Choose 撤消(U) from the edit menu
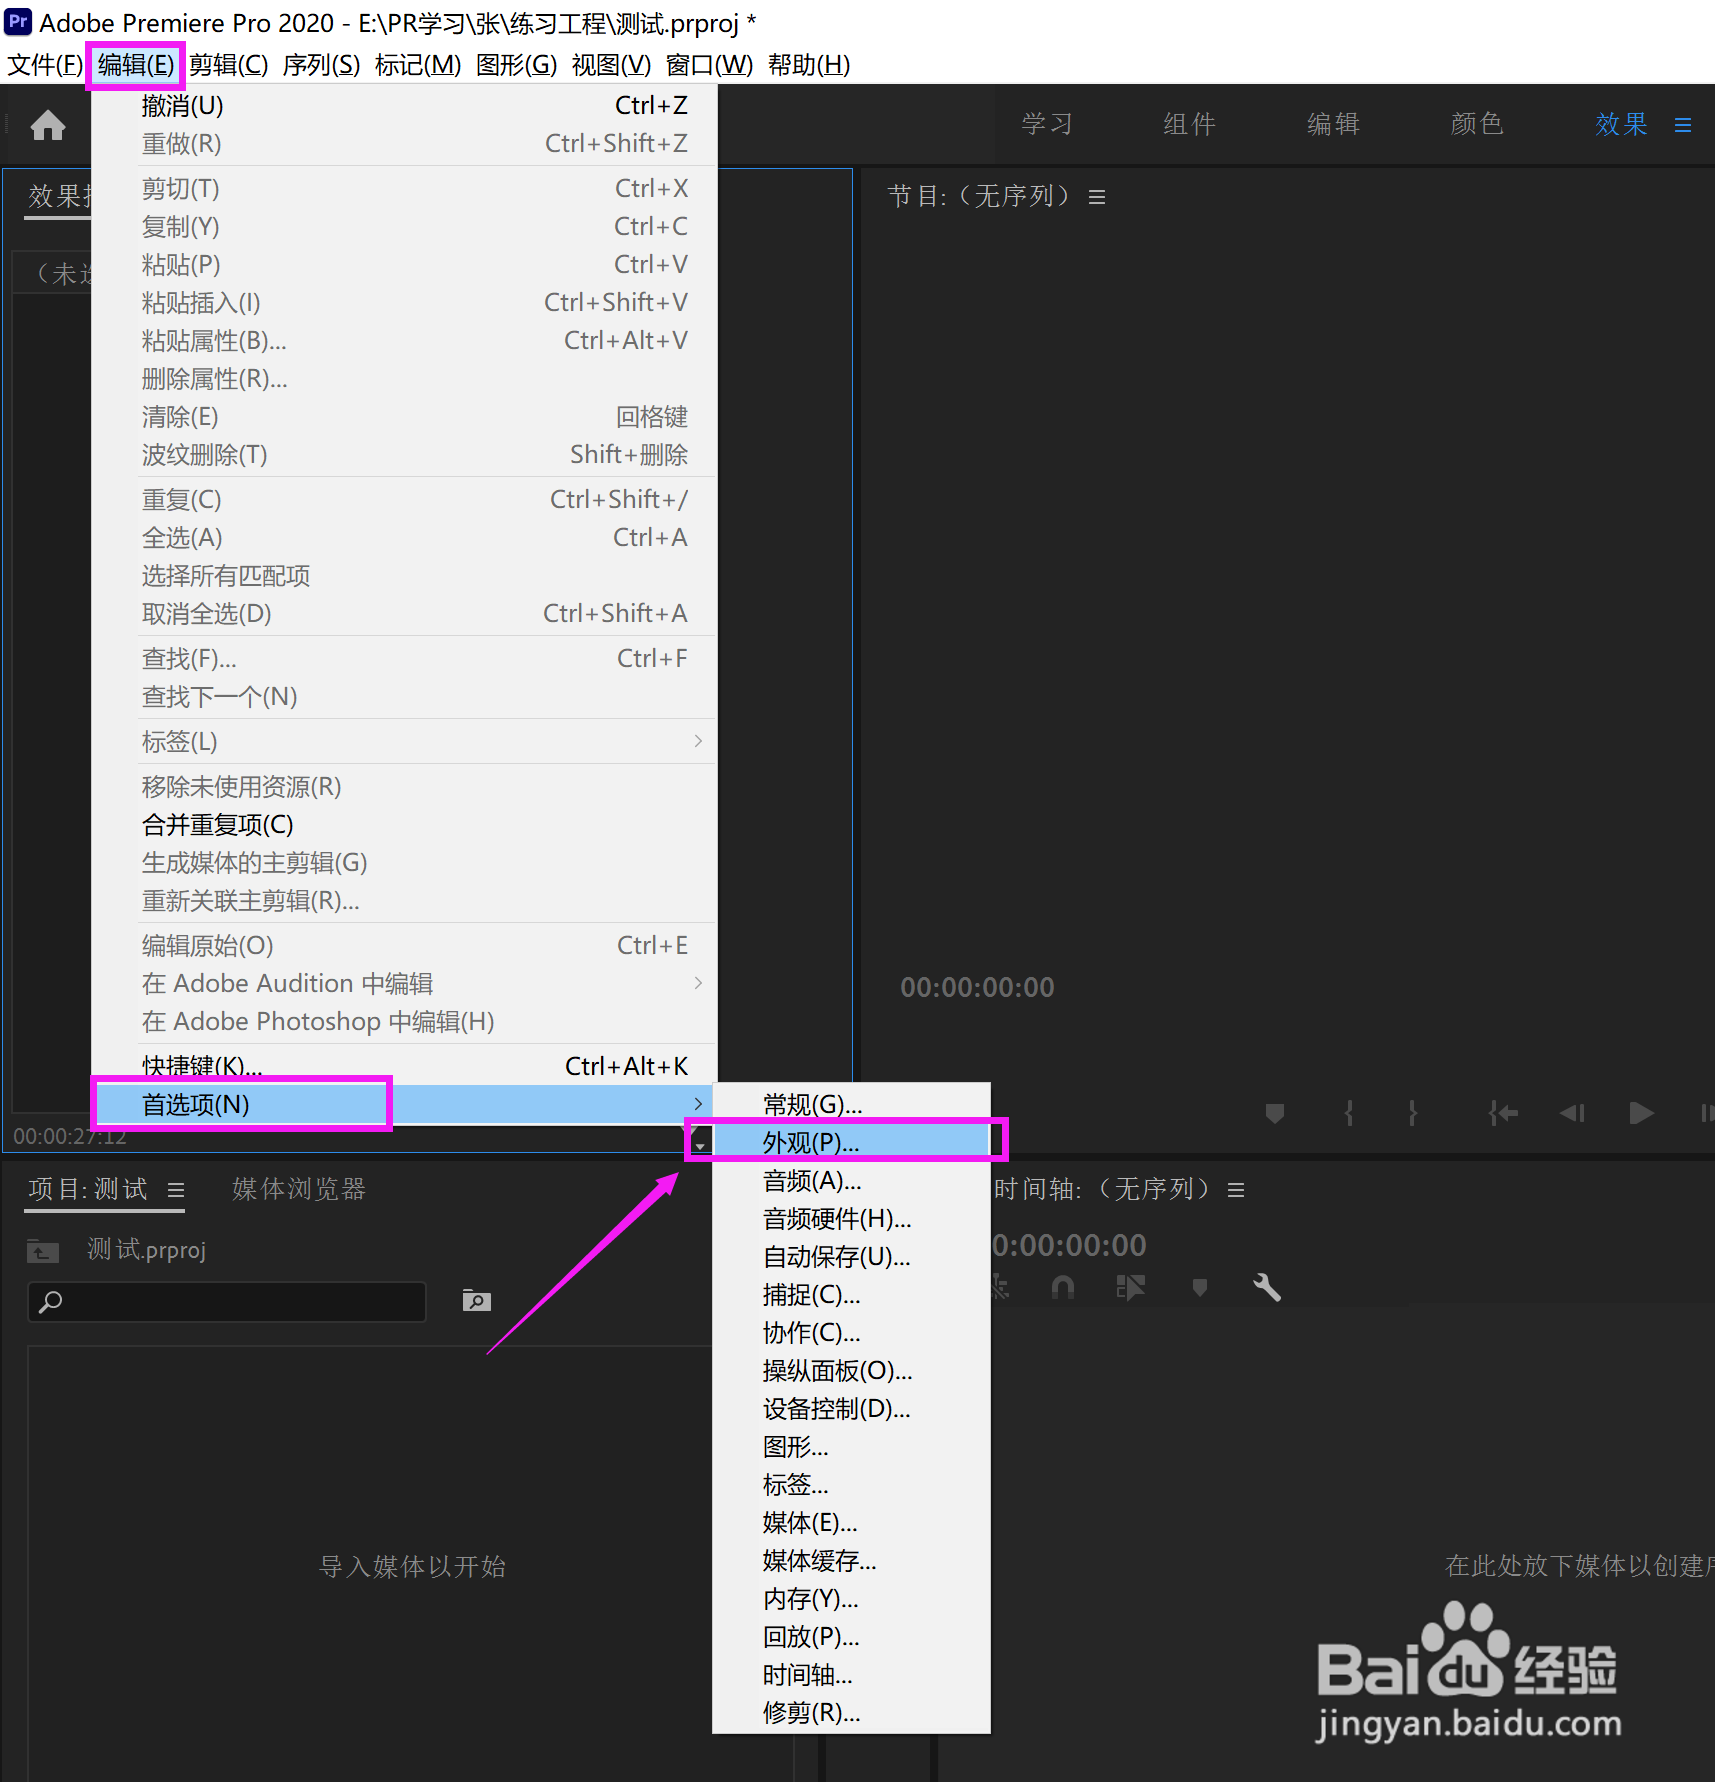The width and height of the screenshot is (1715, 1782). coord(404,106)
